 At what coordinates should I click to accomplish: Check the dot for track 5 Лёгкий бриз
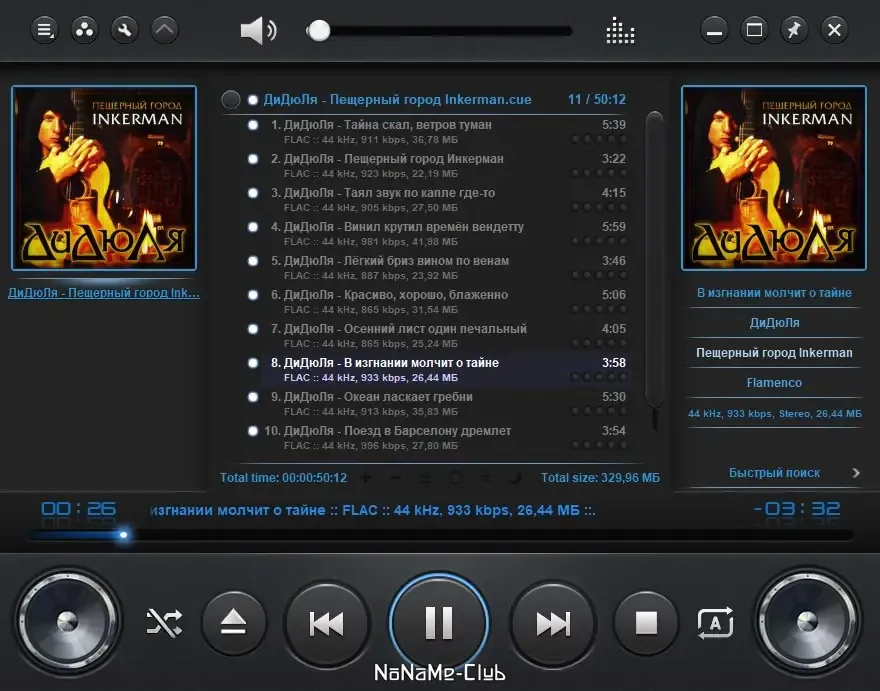pos(253,261)
